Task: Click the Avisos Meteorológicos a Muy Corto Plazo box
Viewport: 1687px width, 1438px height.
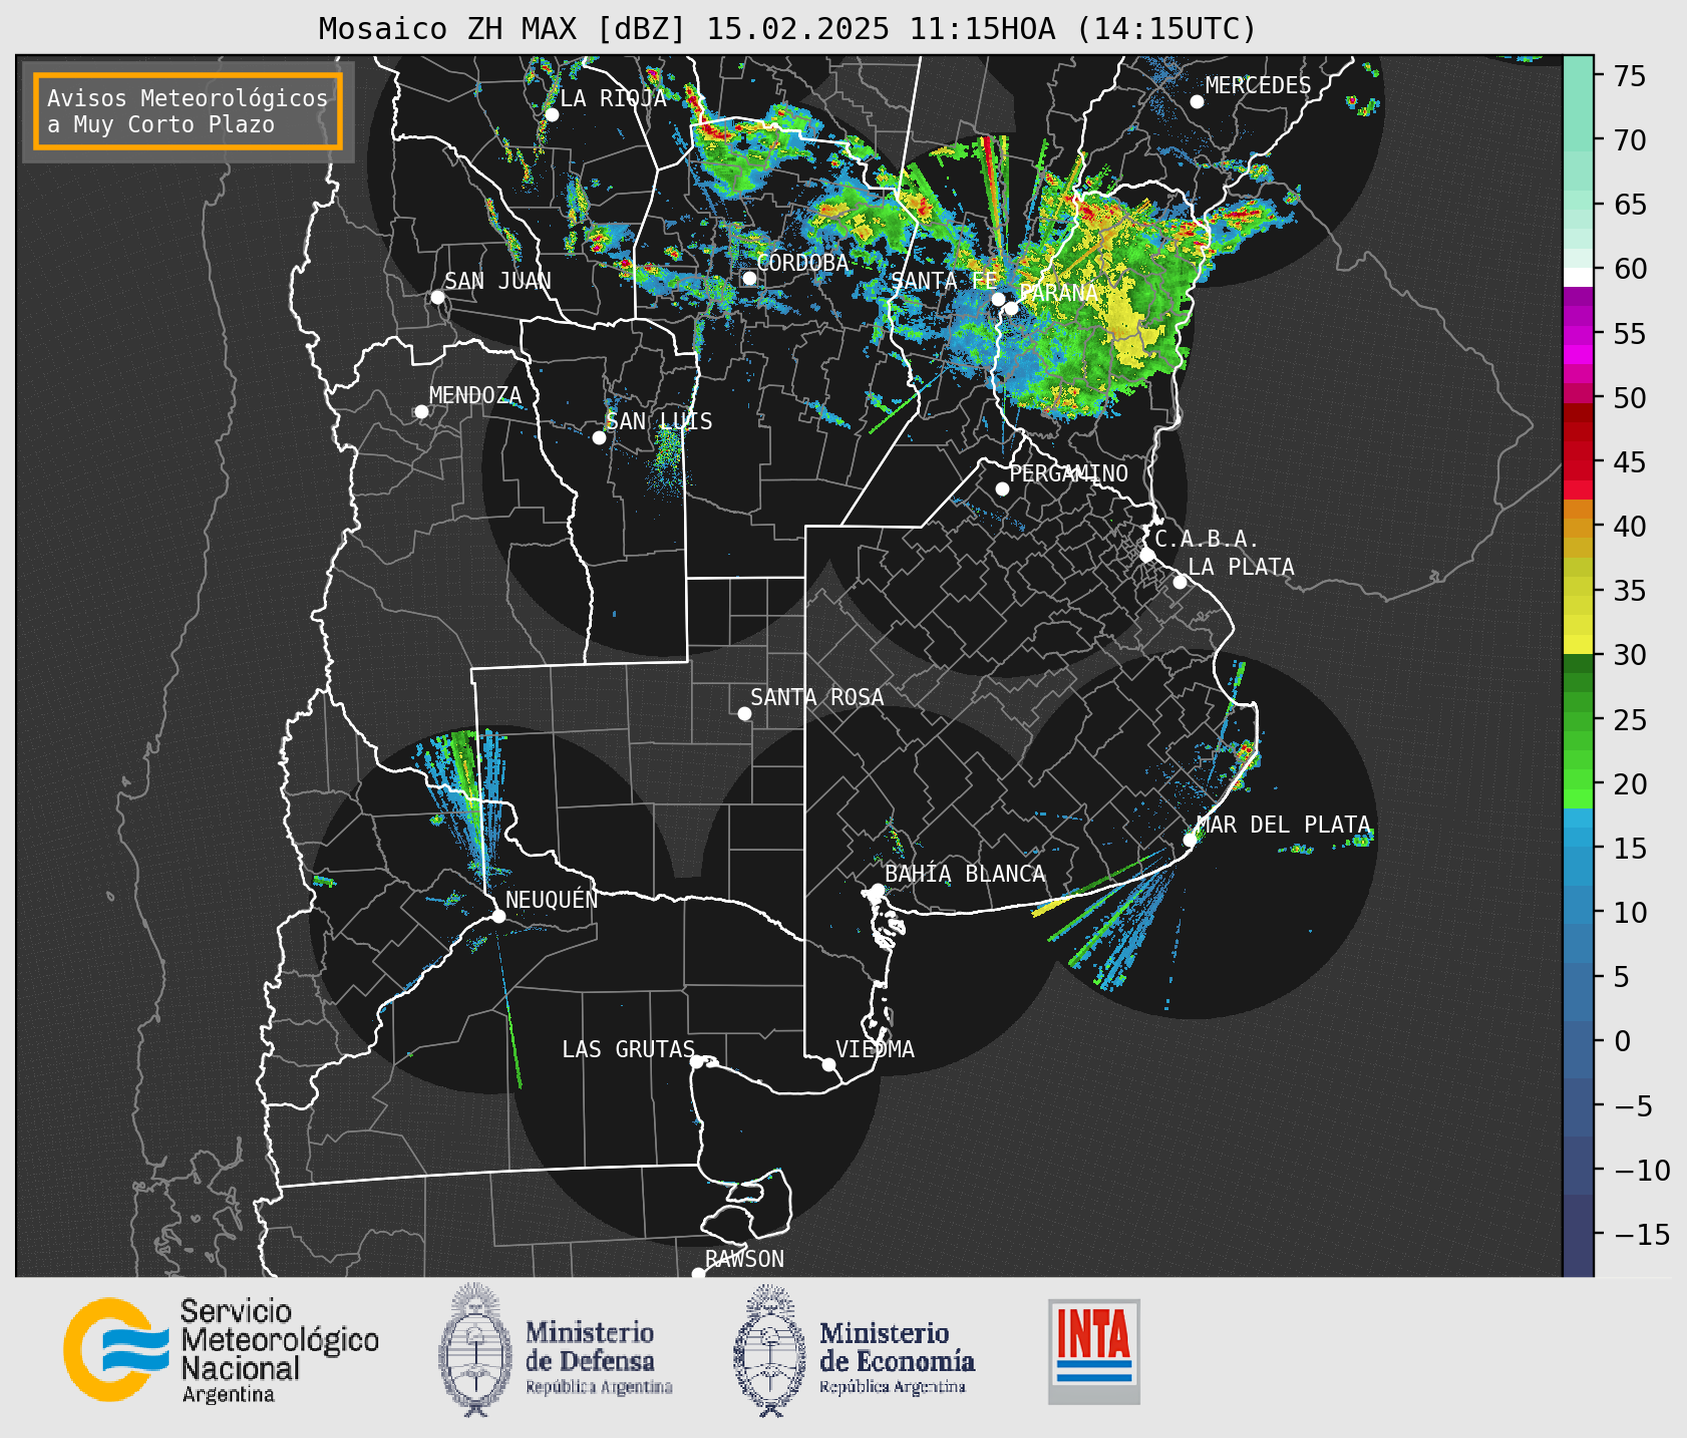Action: 188,111
